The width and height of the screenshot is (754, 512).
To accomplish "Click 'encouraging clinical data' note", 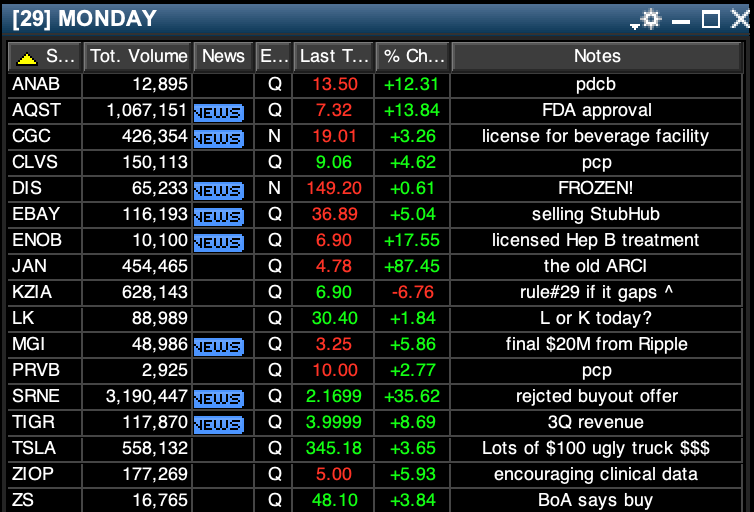I will (x=596, y=474).
